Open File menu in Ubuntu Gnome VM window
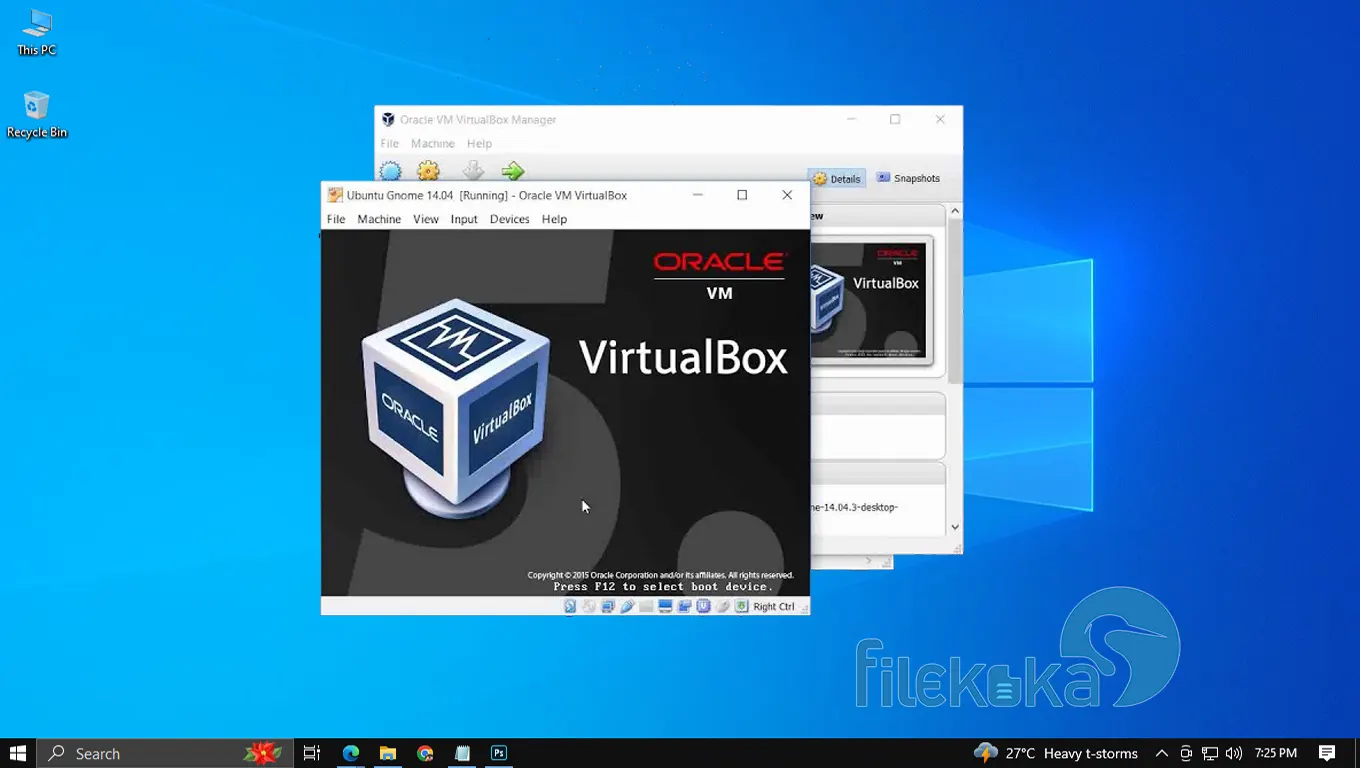The width and height of the screenshot is (1360, 768). [x=336, y=219]
